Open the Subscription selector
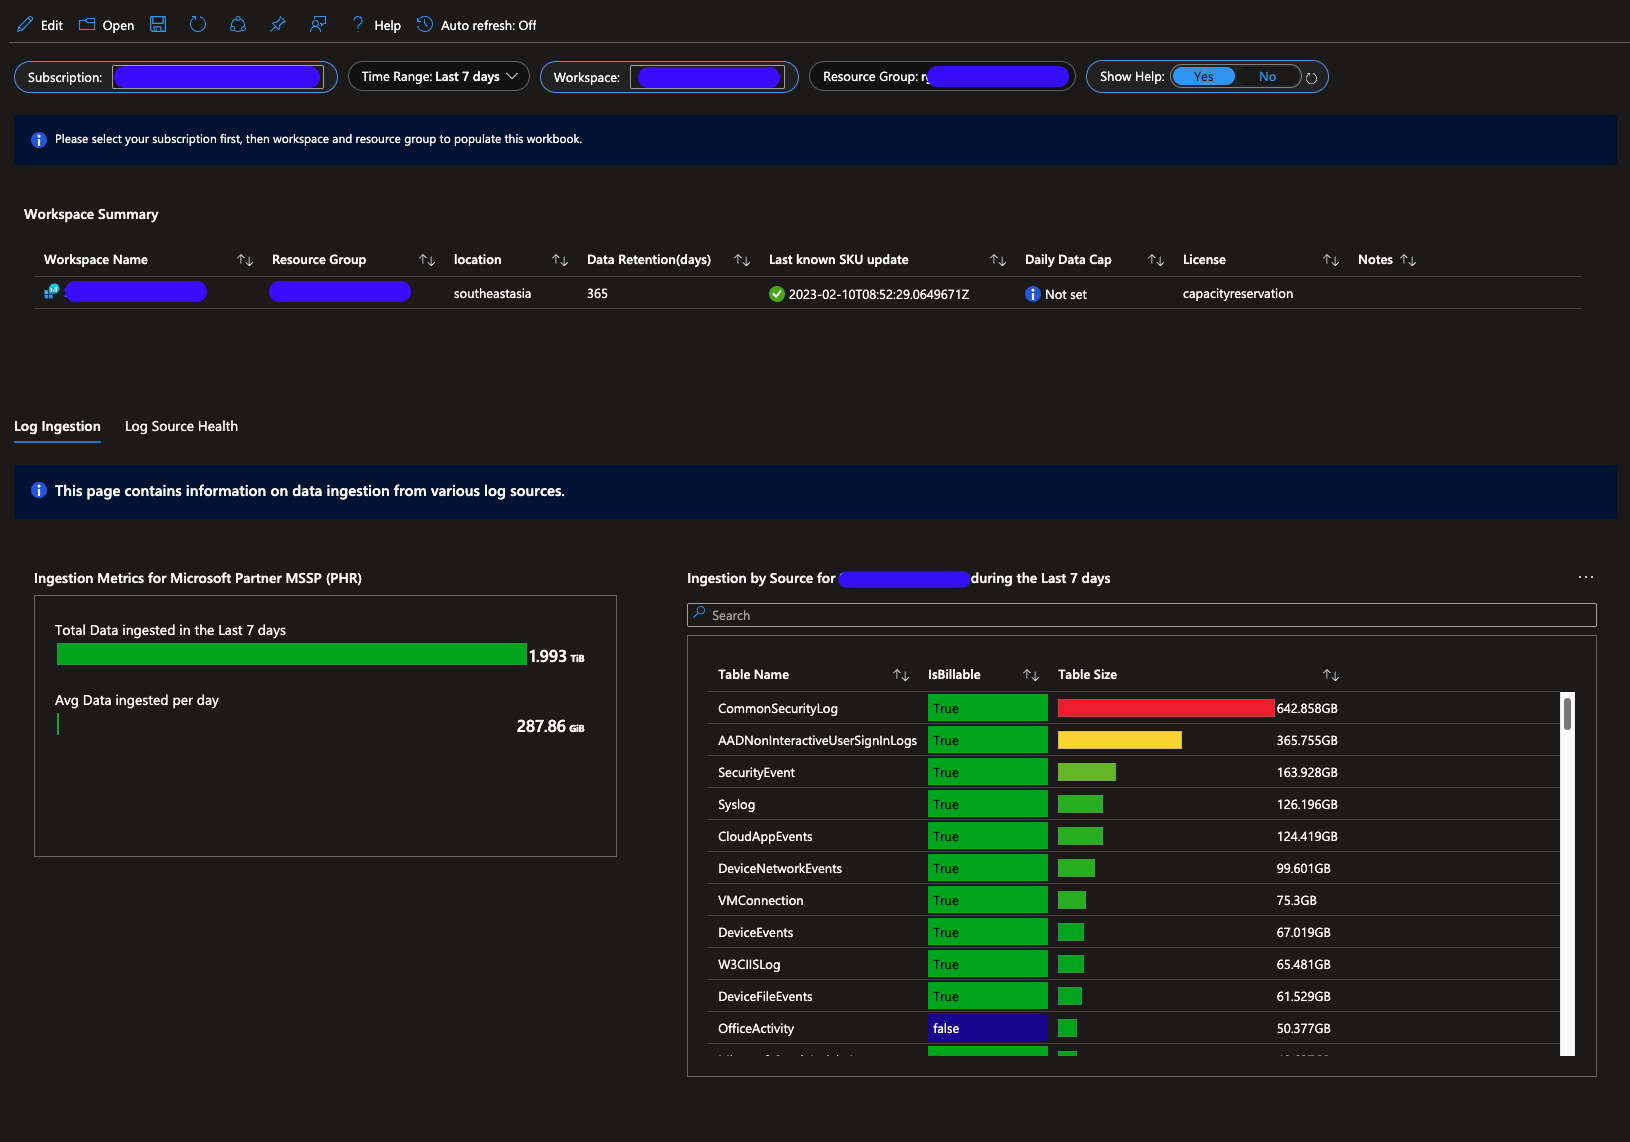Screen dimensions: 1630x1142 coord(217,77)
